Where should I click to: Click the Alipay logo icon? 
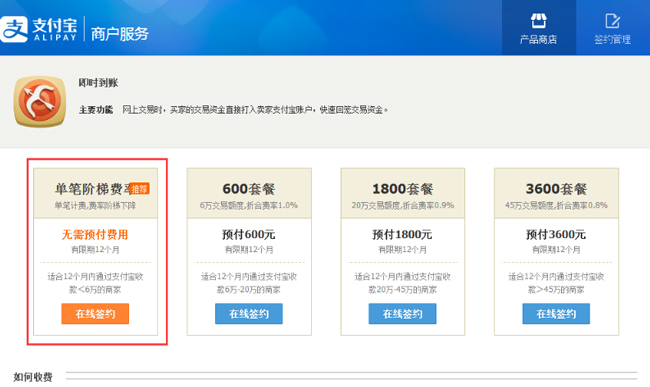tap(14, 29)
